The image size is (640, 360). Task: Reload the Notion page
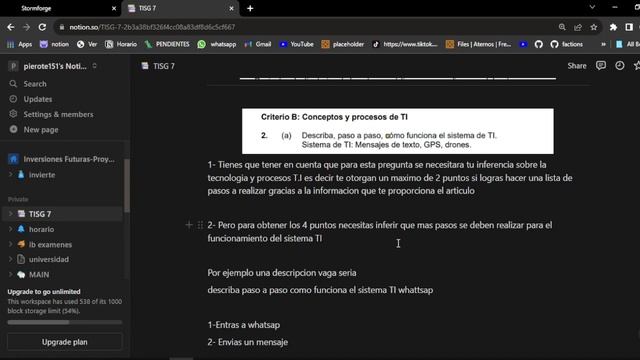tap(42, 27)
